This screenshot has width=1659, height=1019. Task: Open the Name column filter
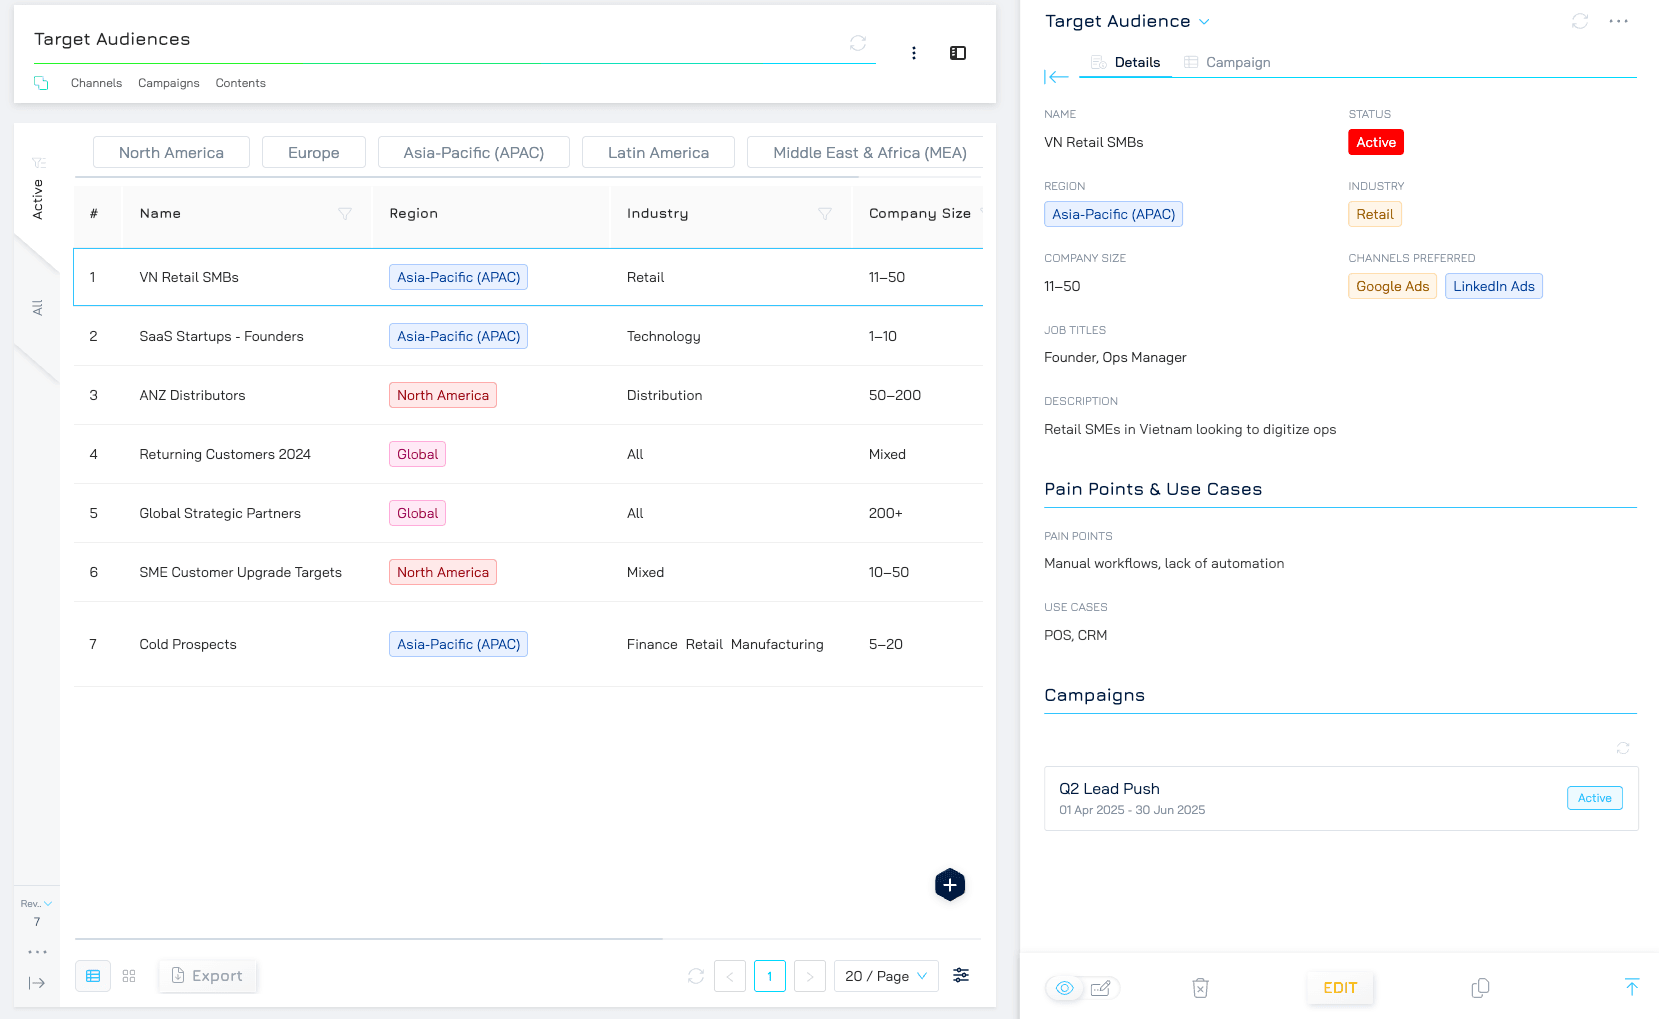coord(345,214)
